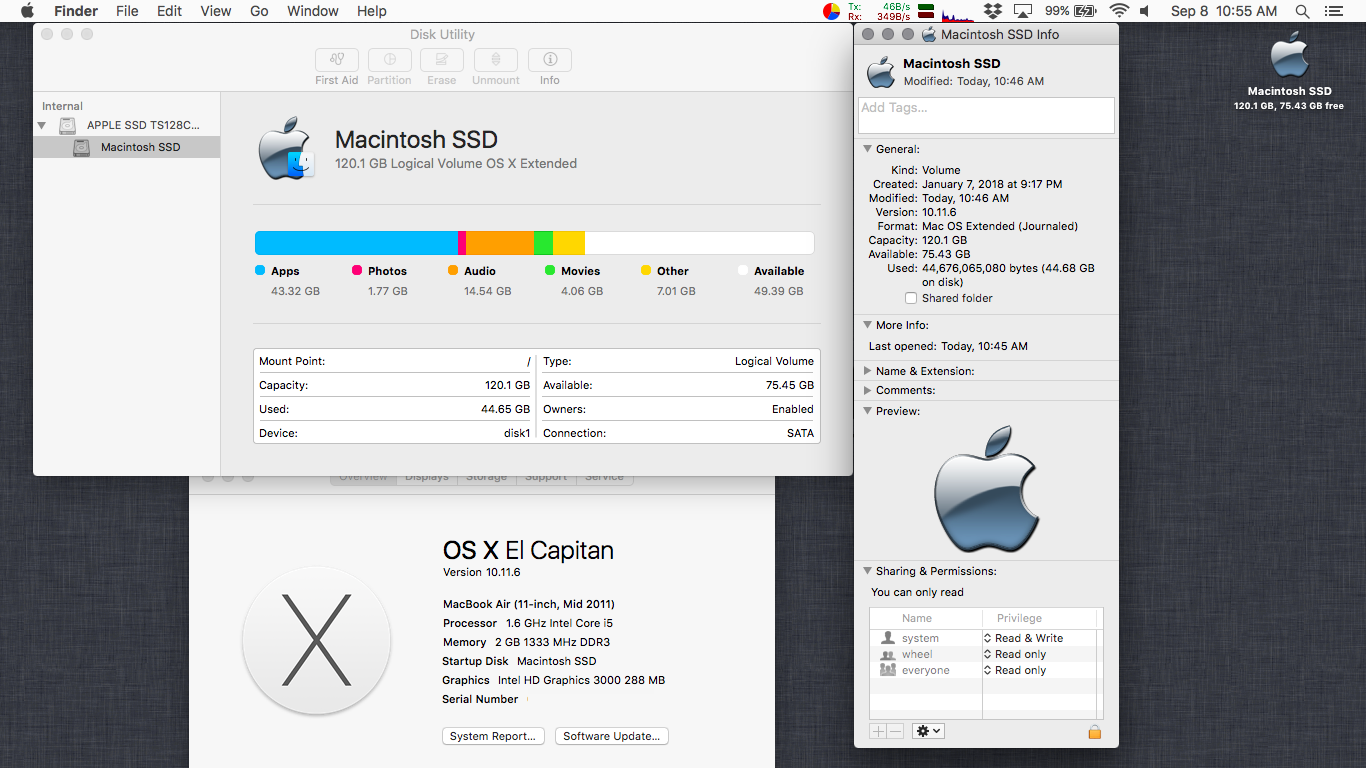1366x768 pixels.
Task: Select Macintosh SSD volume in sidebar
Action: [x=127, y=147]
